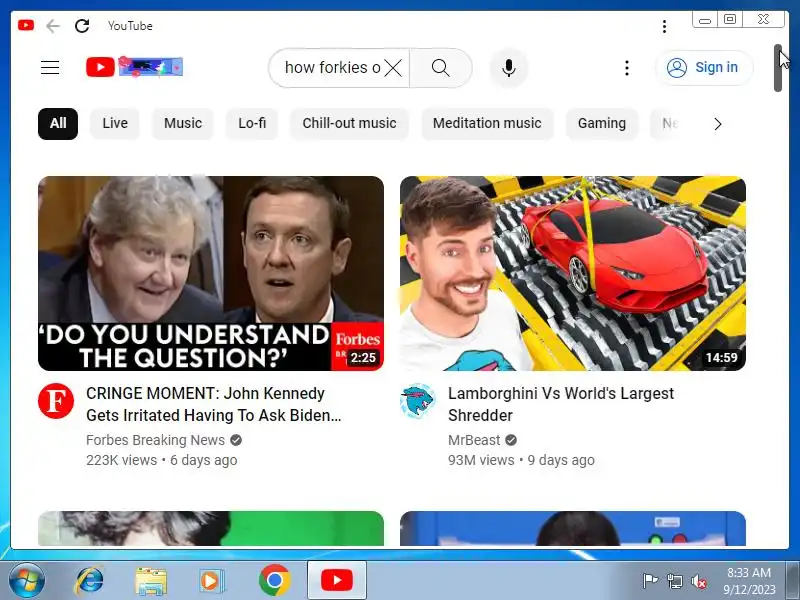Click '93M views • 9 days ago' text
This screenshot has height=600, width=800.
[x=521, y=460]
